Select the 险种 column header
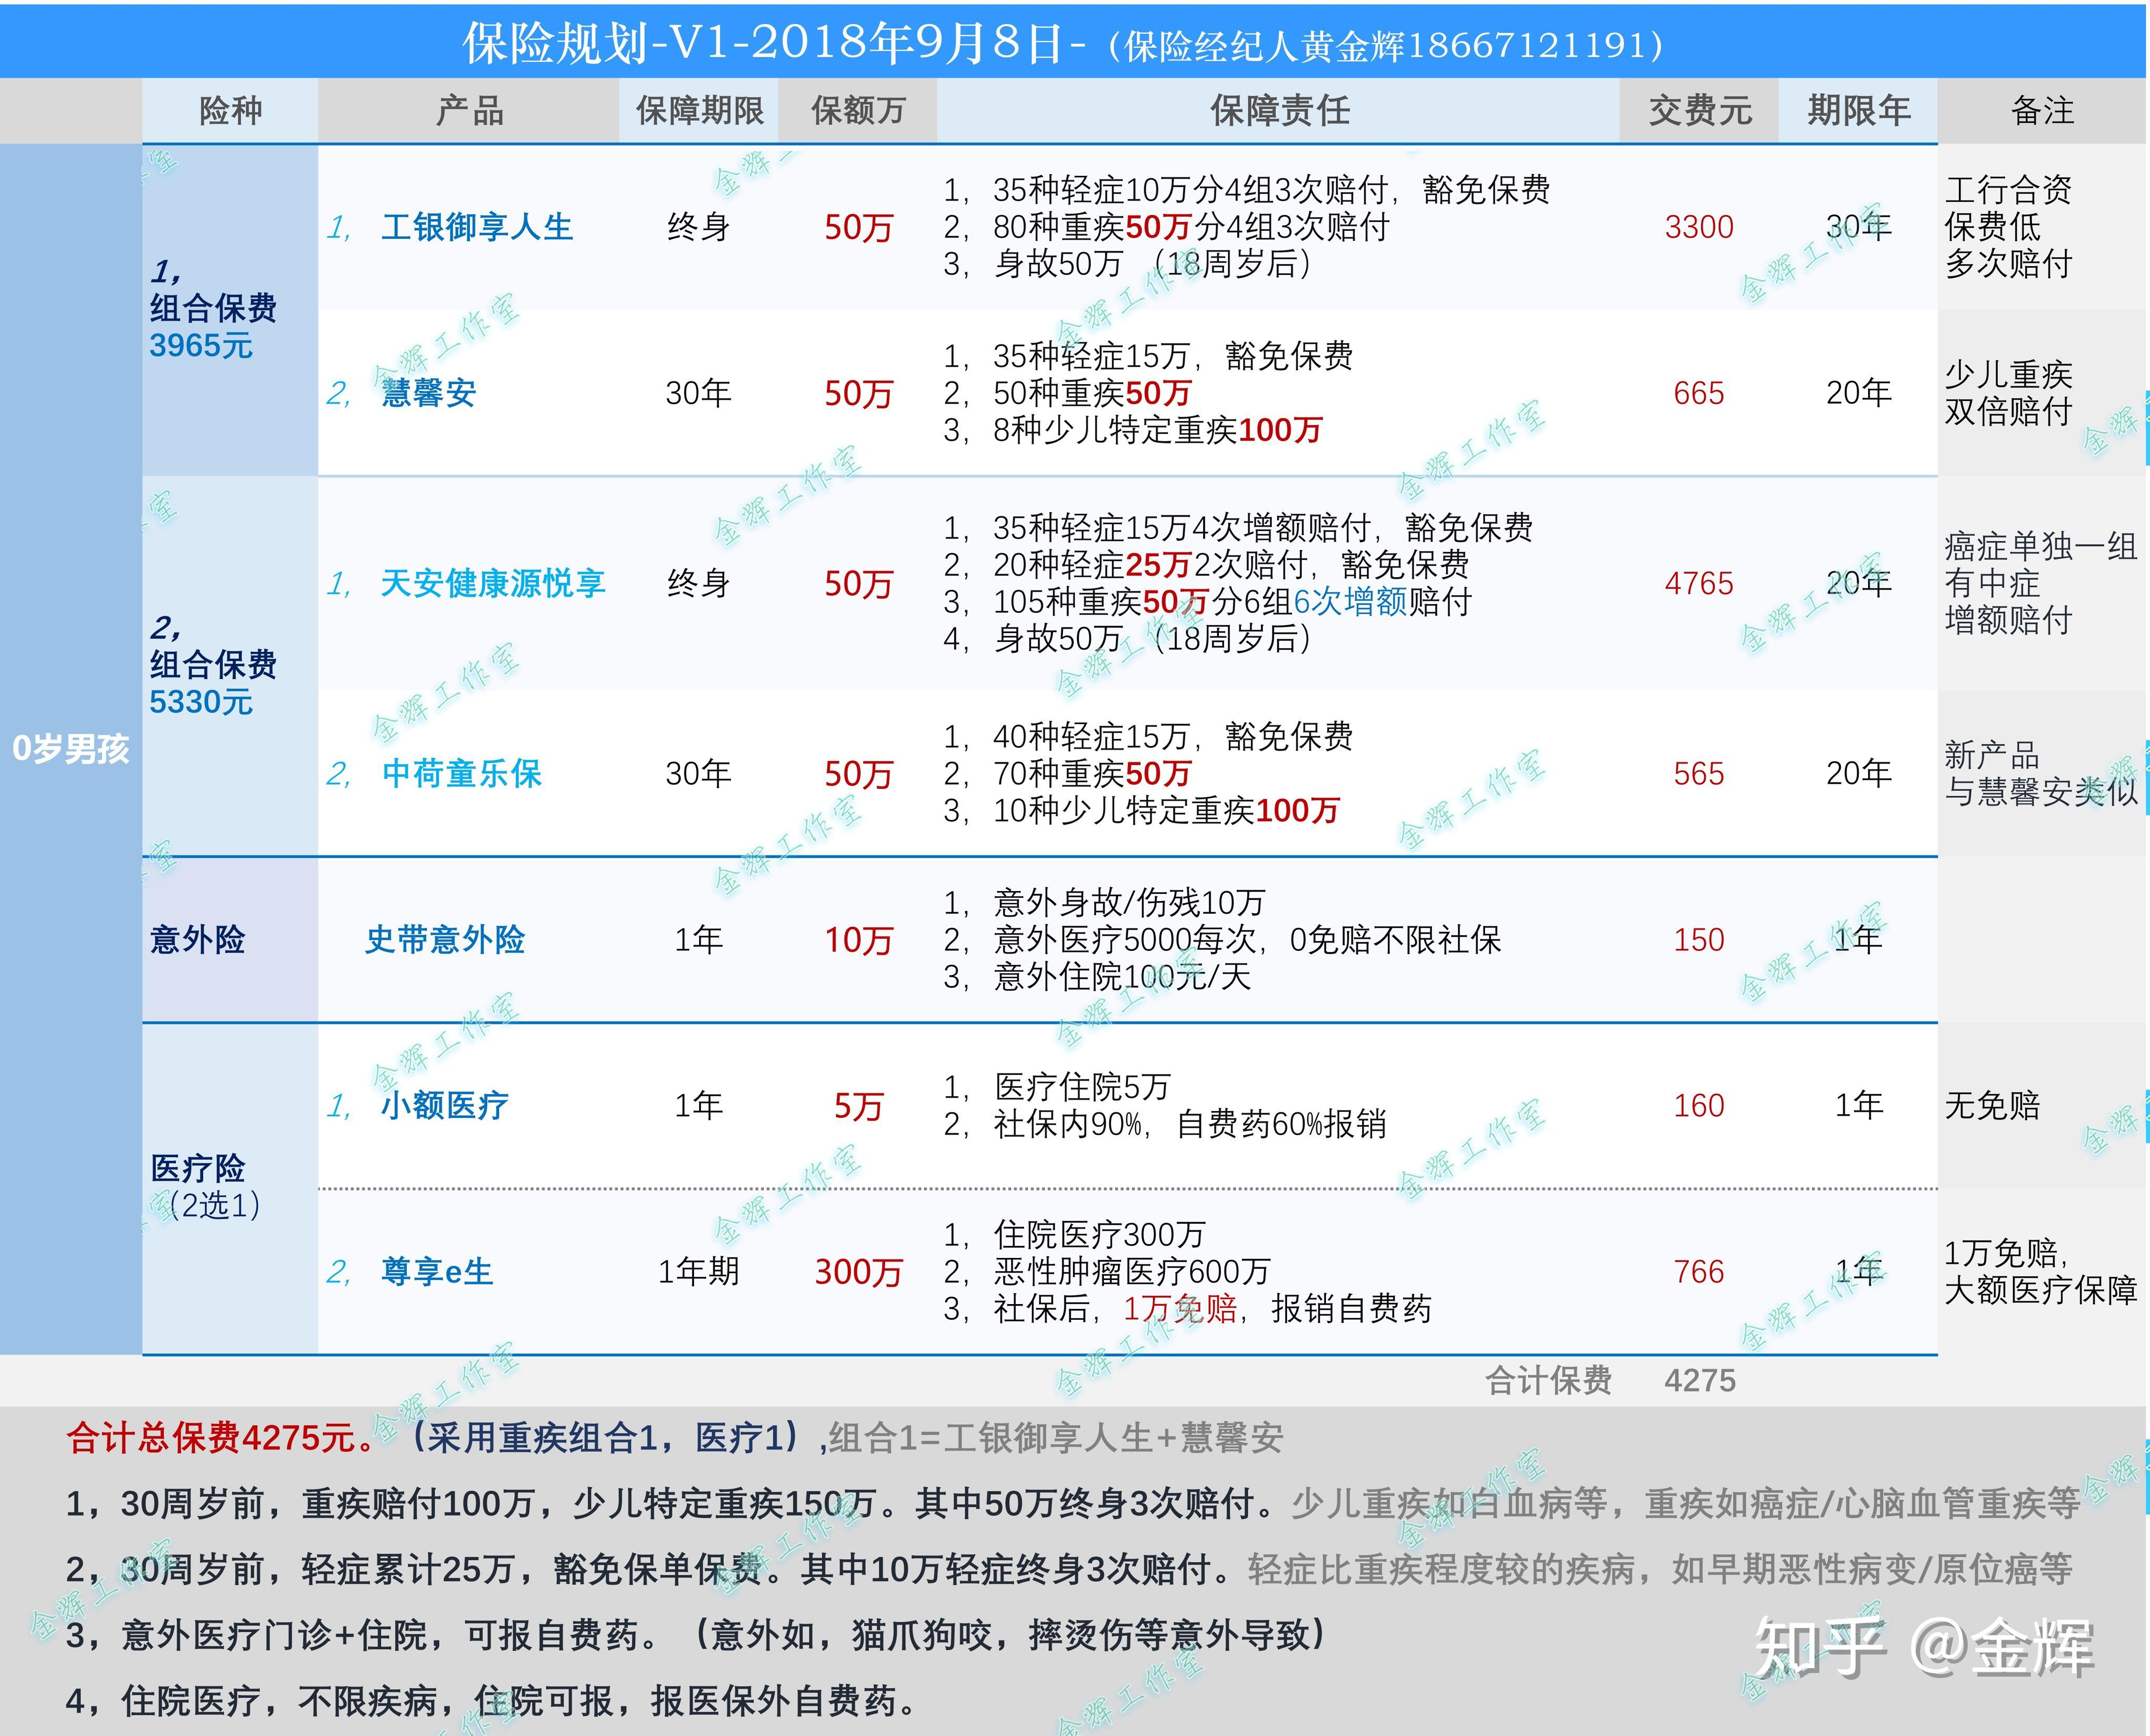 click(x=232, y=111)
